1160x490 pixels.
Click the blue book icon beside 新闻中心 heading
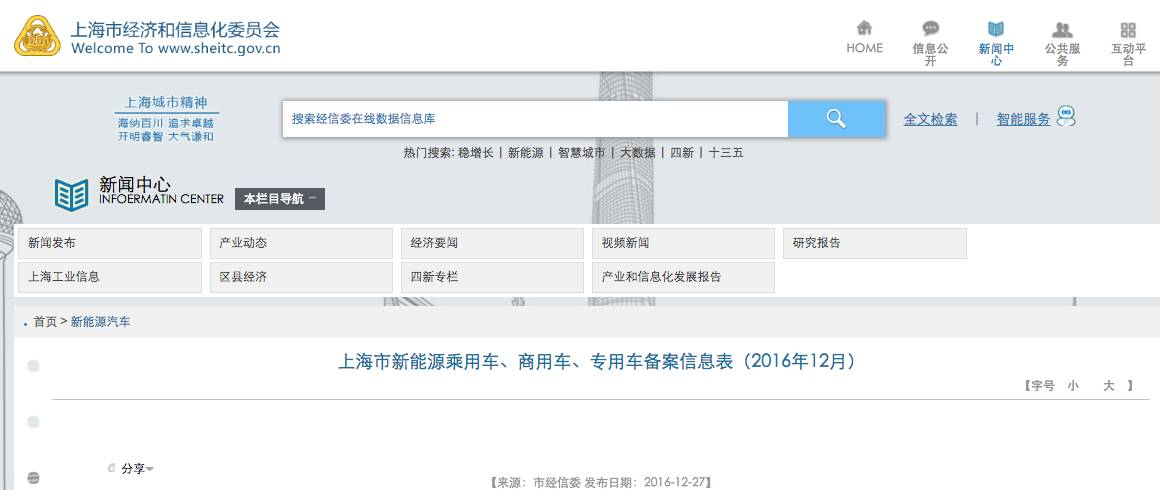72,195
